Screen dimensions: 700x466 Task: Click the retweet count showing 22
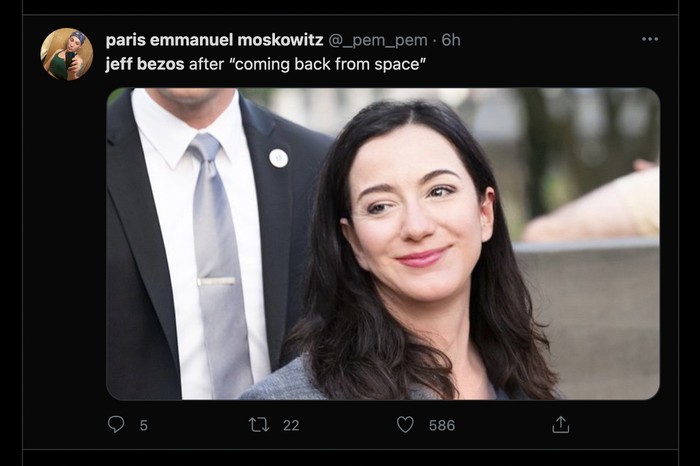291,425
